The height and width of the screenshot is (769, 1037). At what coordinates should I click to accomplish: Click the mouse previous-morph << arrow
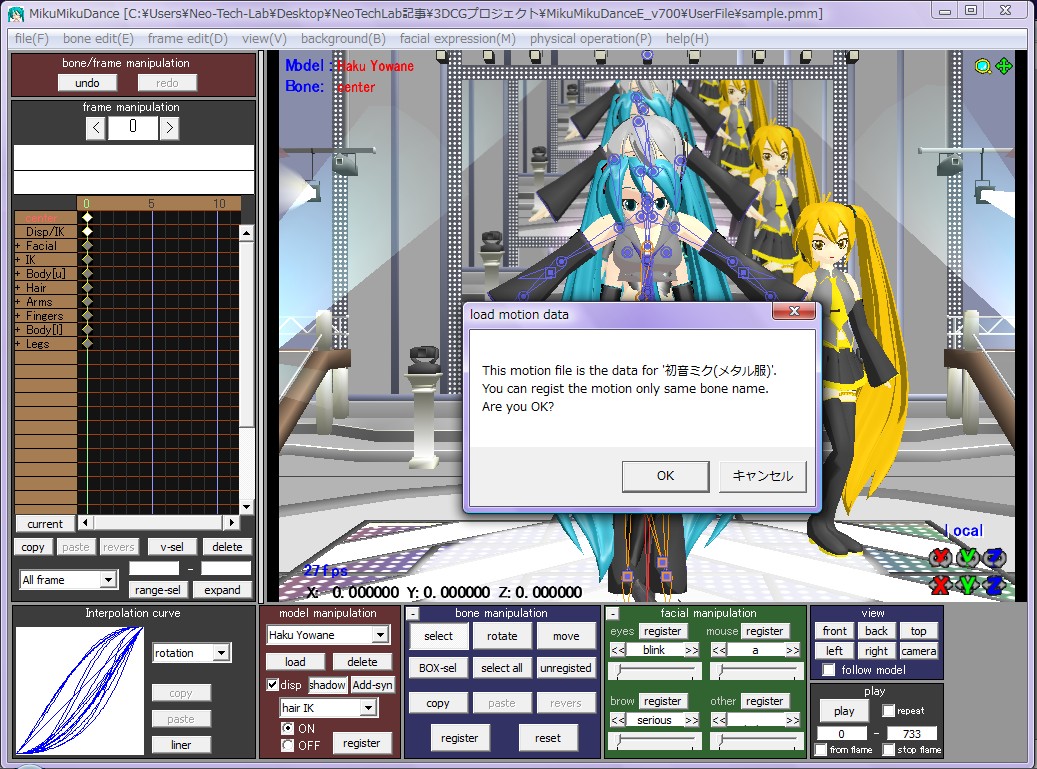point(719,650)
